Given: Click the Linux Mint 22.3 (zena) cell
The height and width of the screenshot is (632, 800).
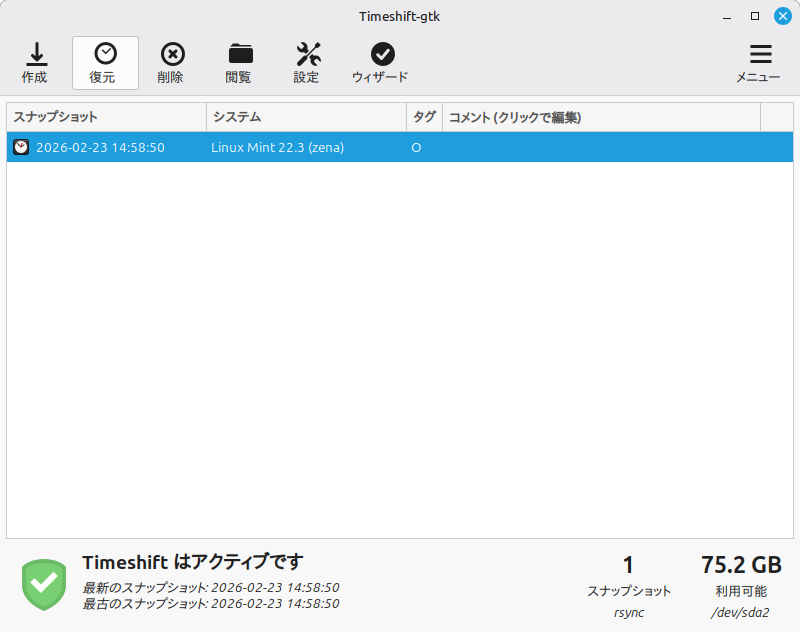Looking at the screenshot, I should [277, 147].
